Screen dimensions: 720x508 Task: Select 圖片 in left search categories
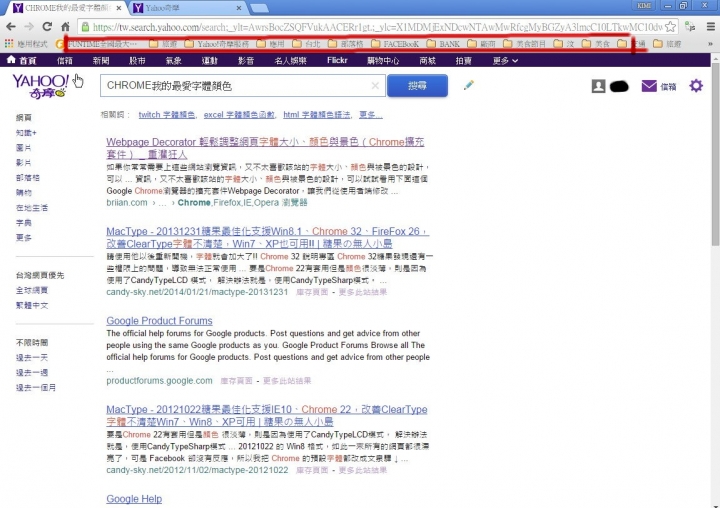[x=23, y=148]
